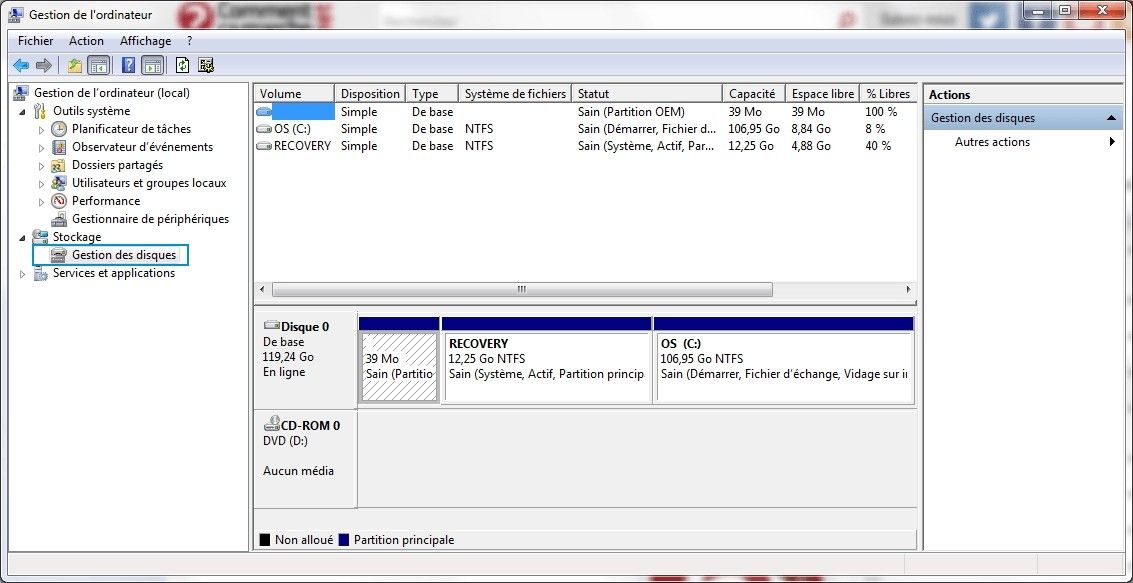The width and height of the screenshot is (1133, 583).
Task: Open the export list folder icon
Action: (x=75, y=64)
